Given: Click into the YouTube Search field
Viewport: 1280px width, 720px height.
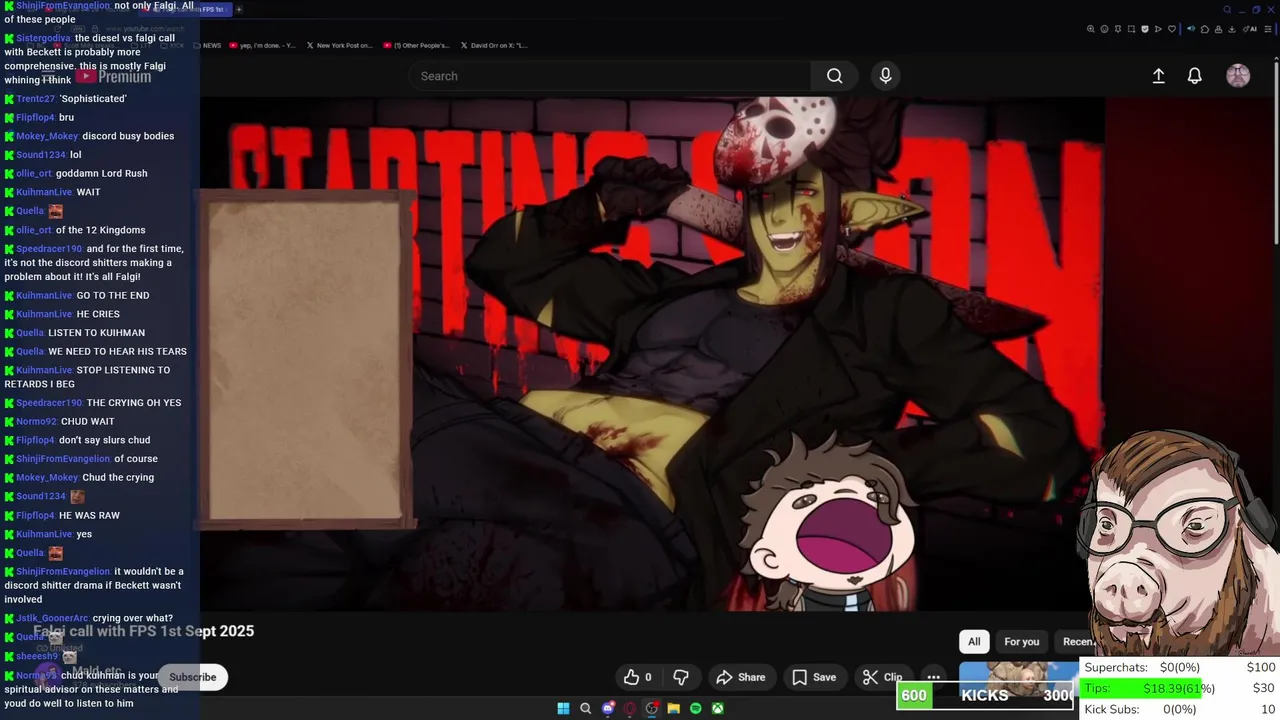Looking at the screenshot, I should tap(610, 76).
